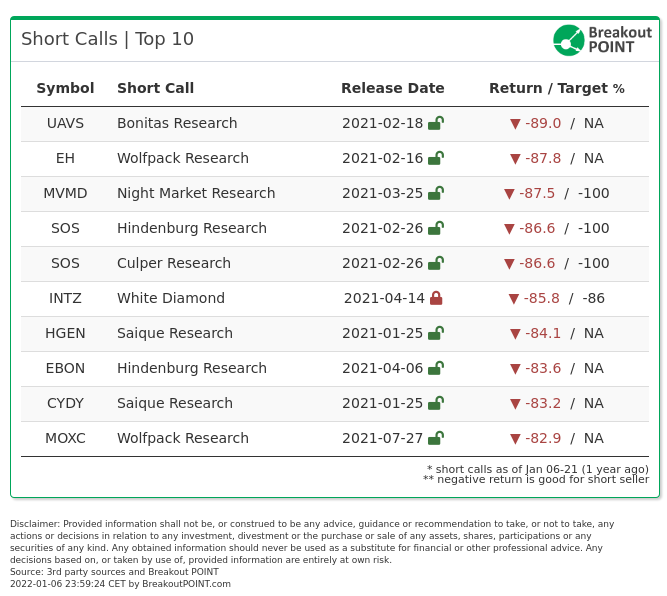Screen dimensions: 667x596
Task: Click the Short Calls | Top 10 title
Action: click(108, 39)
